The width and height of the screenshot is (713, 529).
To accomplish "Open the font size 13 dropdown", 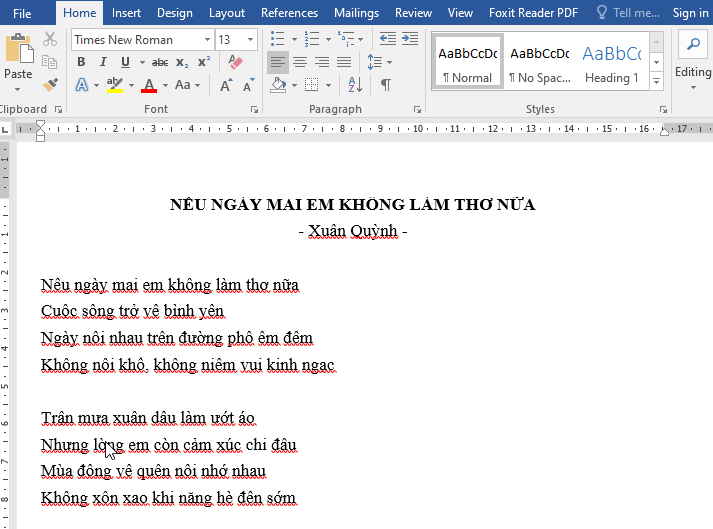I will click(250, 40).
